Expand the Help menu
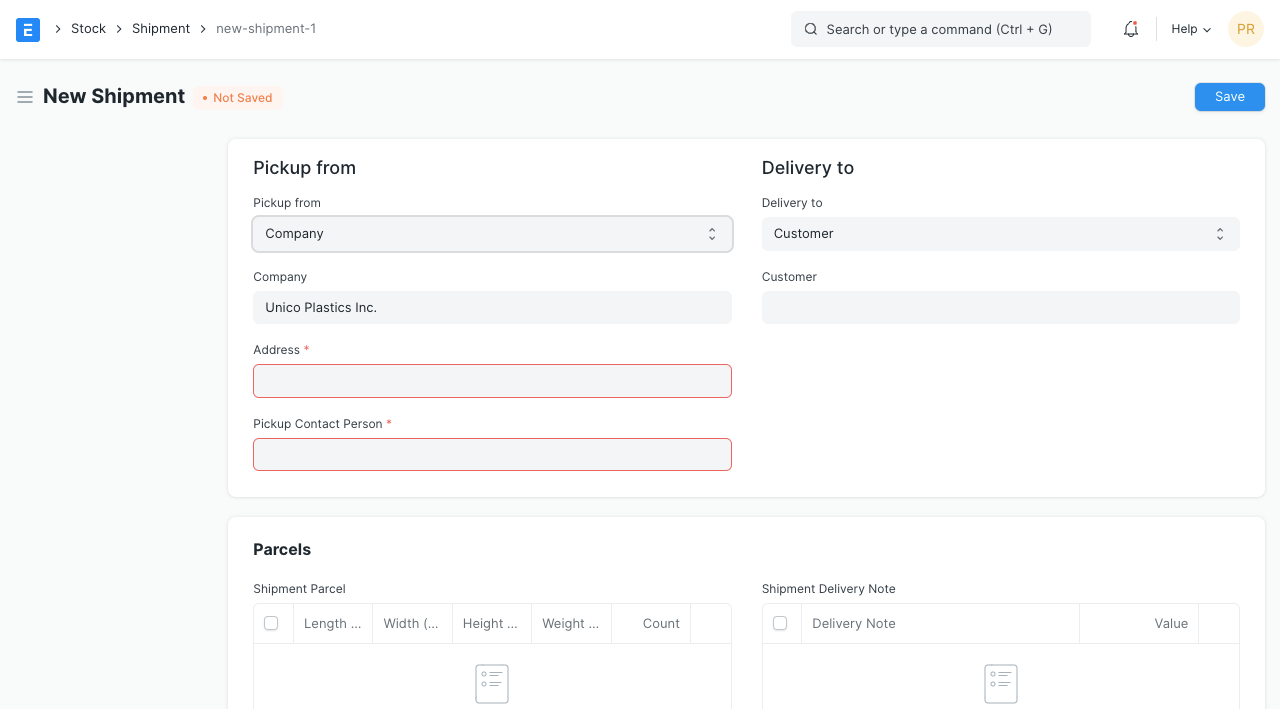The height and width of the screenshot is (709, 1280). point(1190,29)
